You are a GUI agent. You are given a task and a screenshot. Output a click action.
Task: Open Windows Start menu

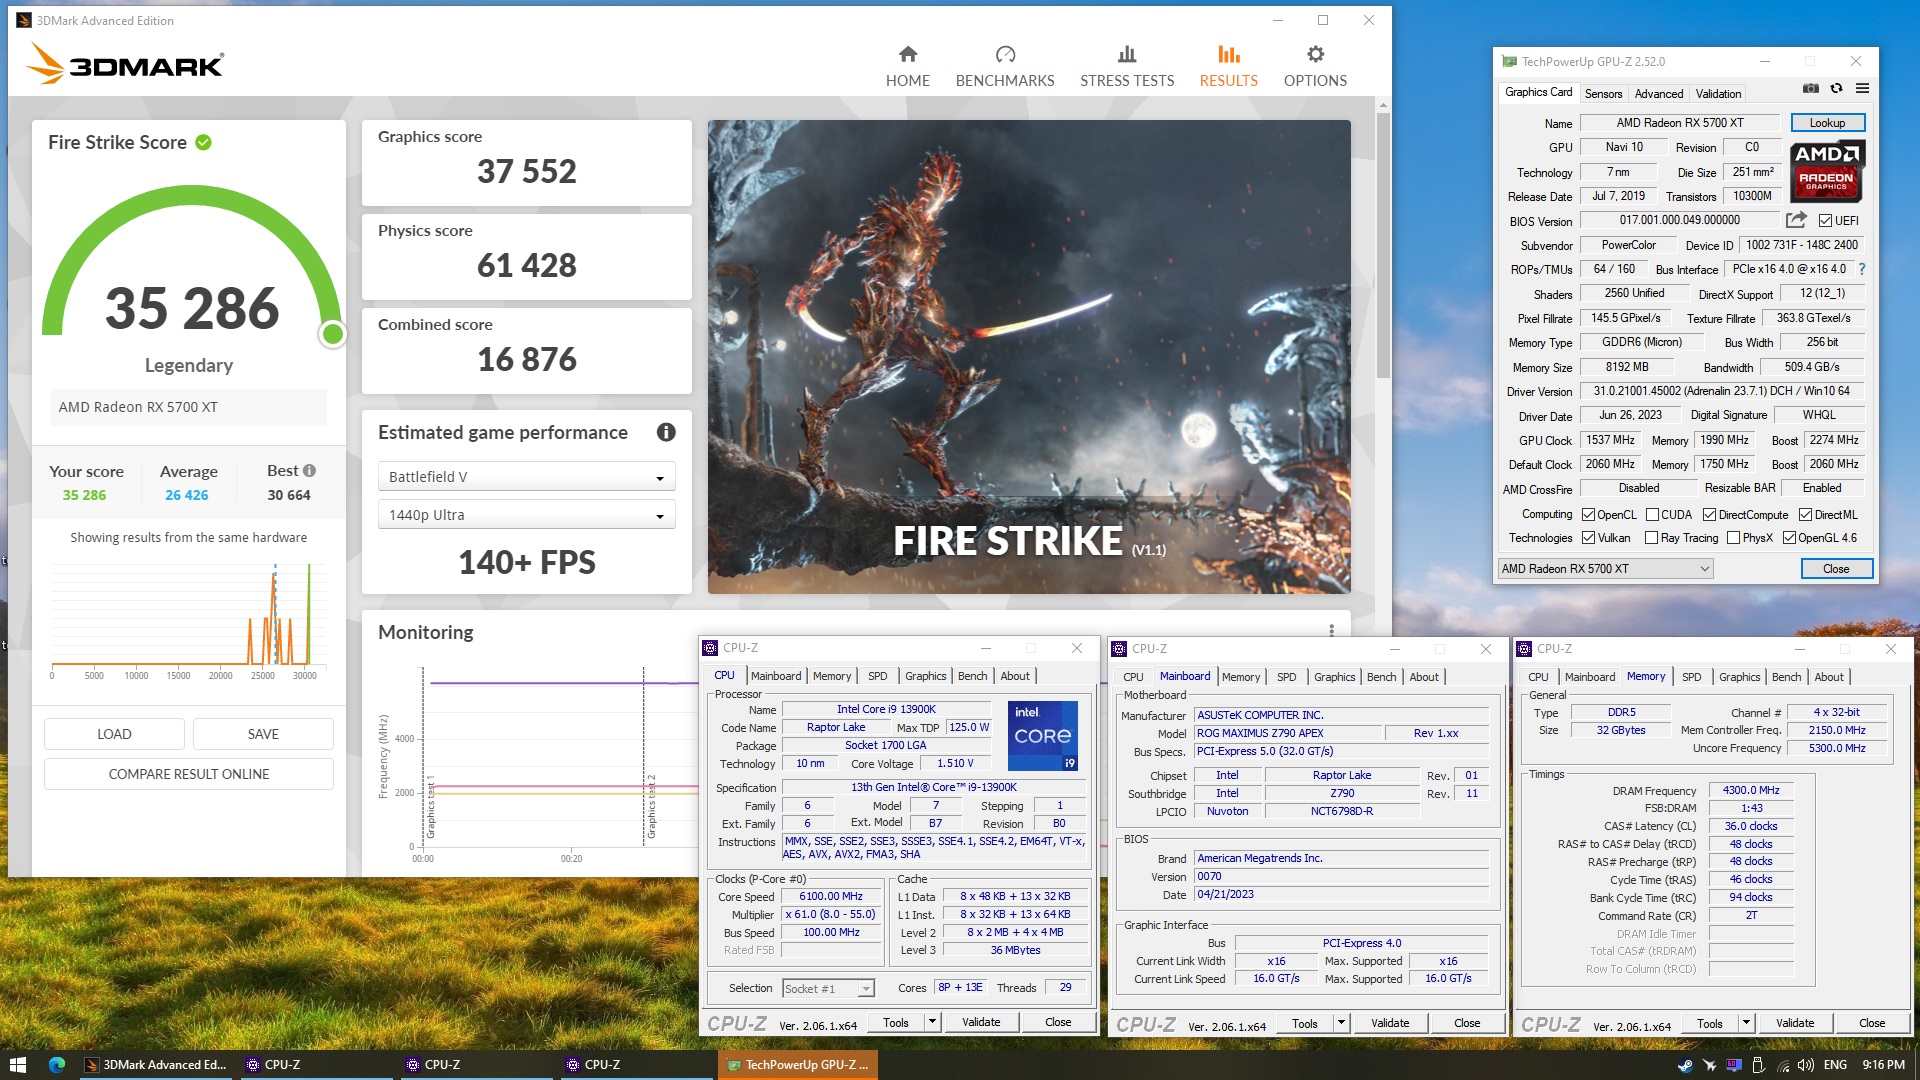point(17,1065)
